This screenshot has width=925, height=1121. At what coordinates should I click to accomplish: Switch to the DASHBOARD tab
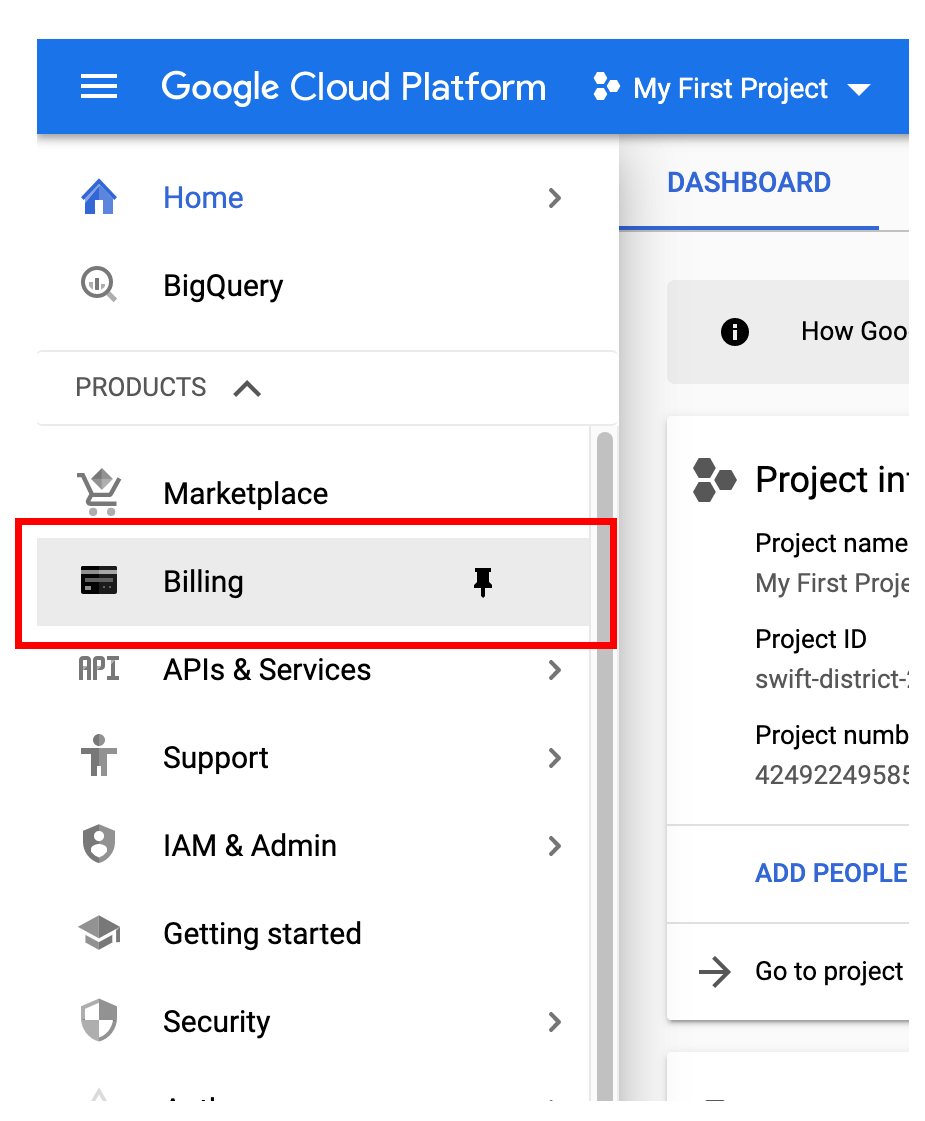tap(748, 182)
